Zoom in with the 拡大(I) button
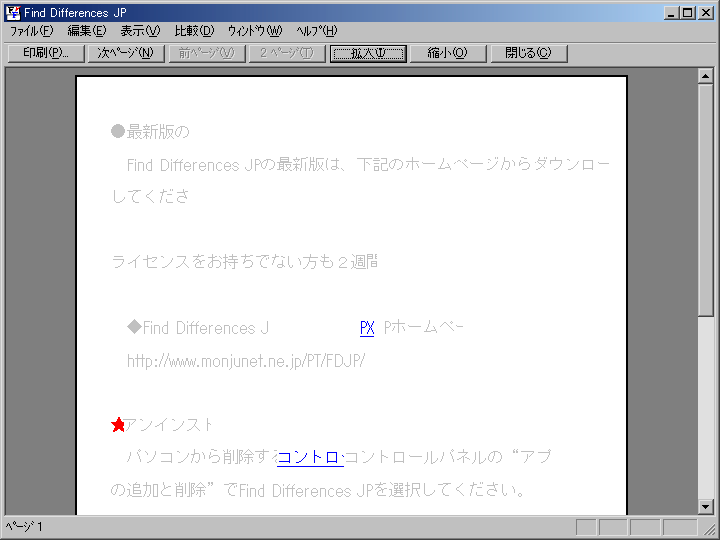This screenshot has width=720, height=540. coord(368,53)
